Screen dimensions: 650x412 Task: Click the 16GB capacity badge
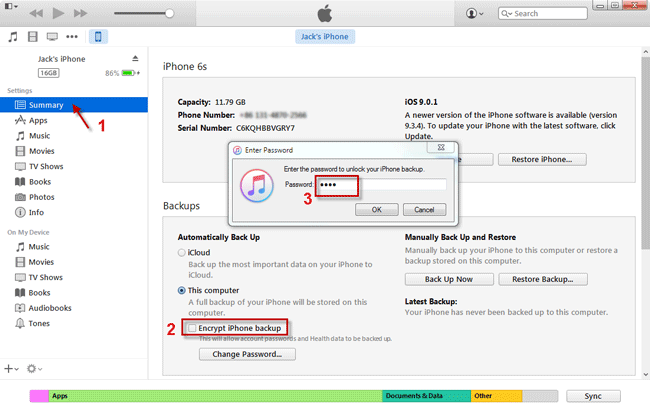[49, 73]
